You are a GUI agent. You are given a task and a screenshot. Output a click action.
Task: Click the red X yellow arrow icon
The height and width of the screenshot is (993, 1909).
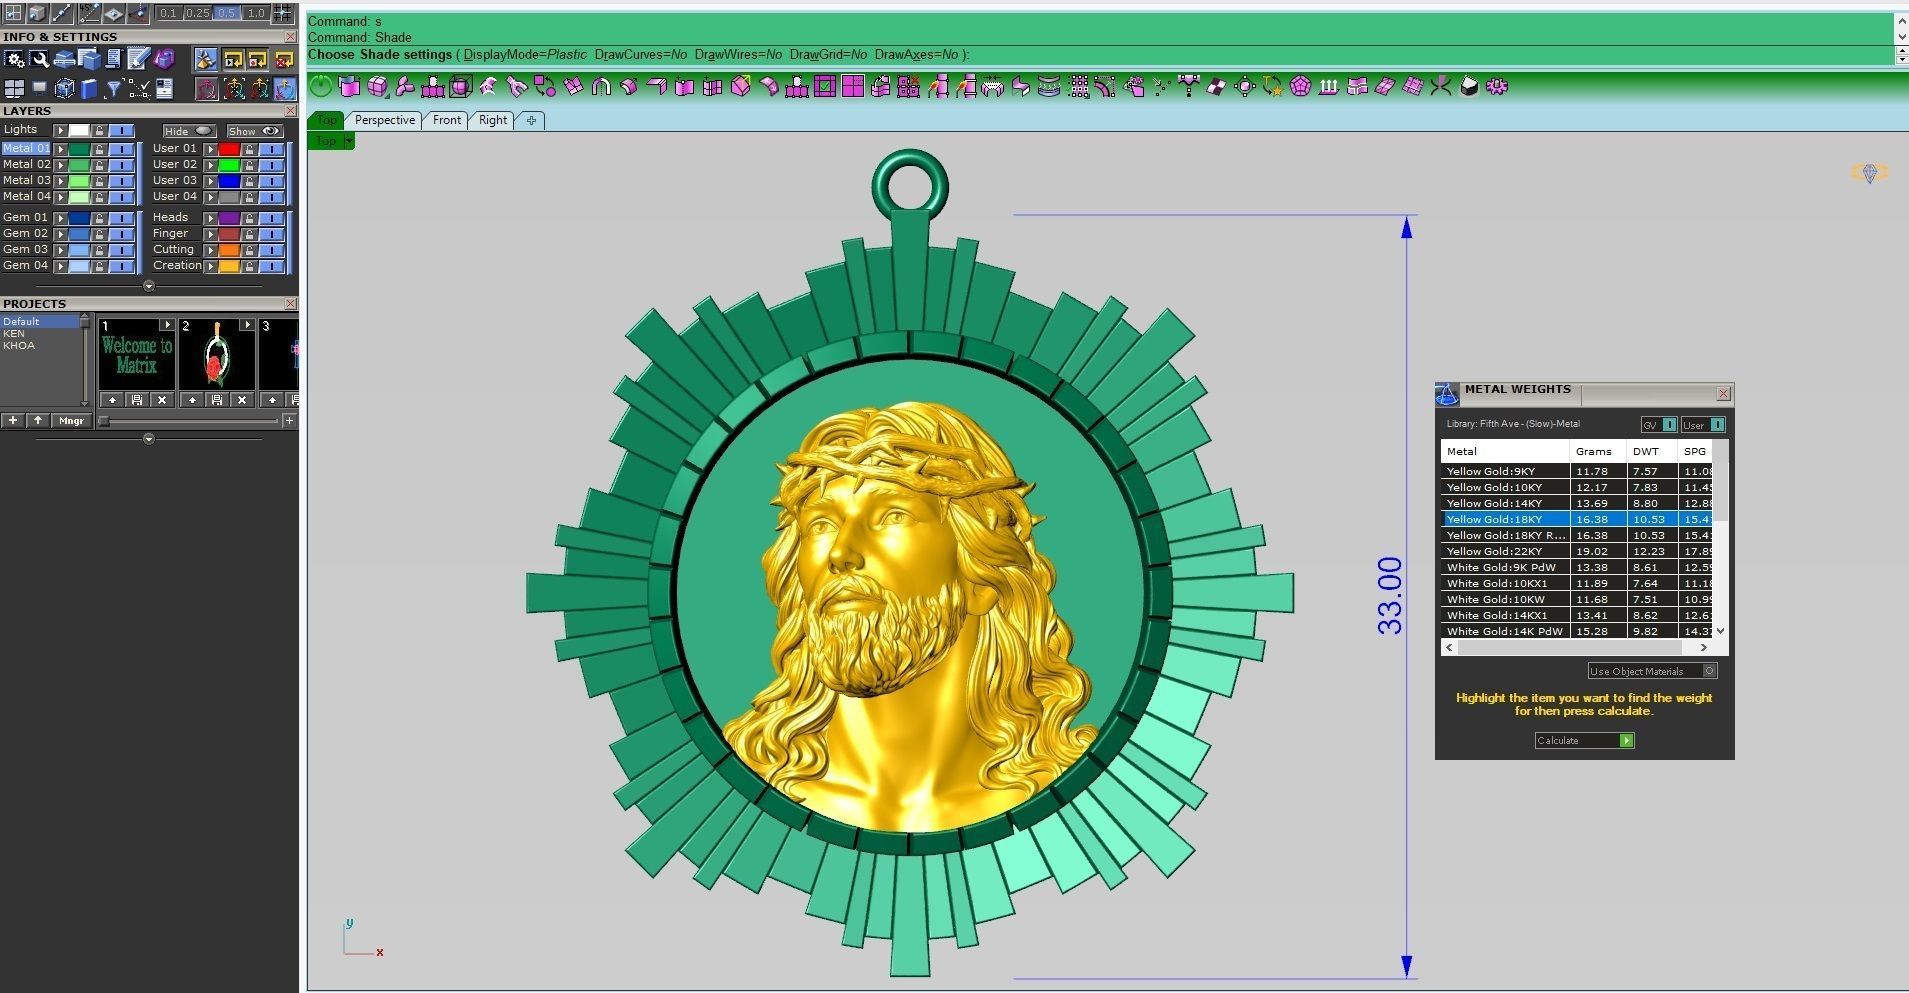coord(284,59)
